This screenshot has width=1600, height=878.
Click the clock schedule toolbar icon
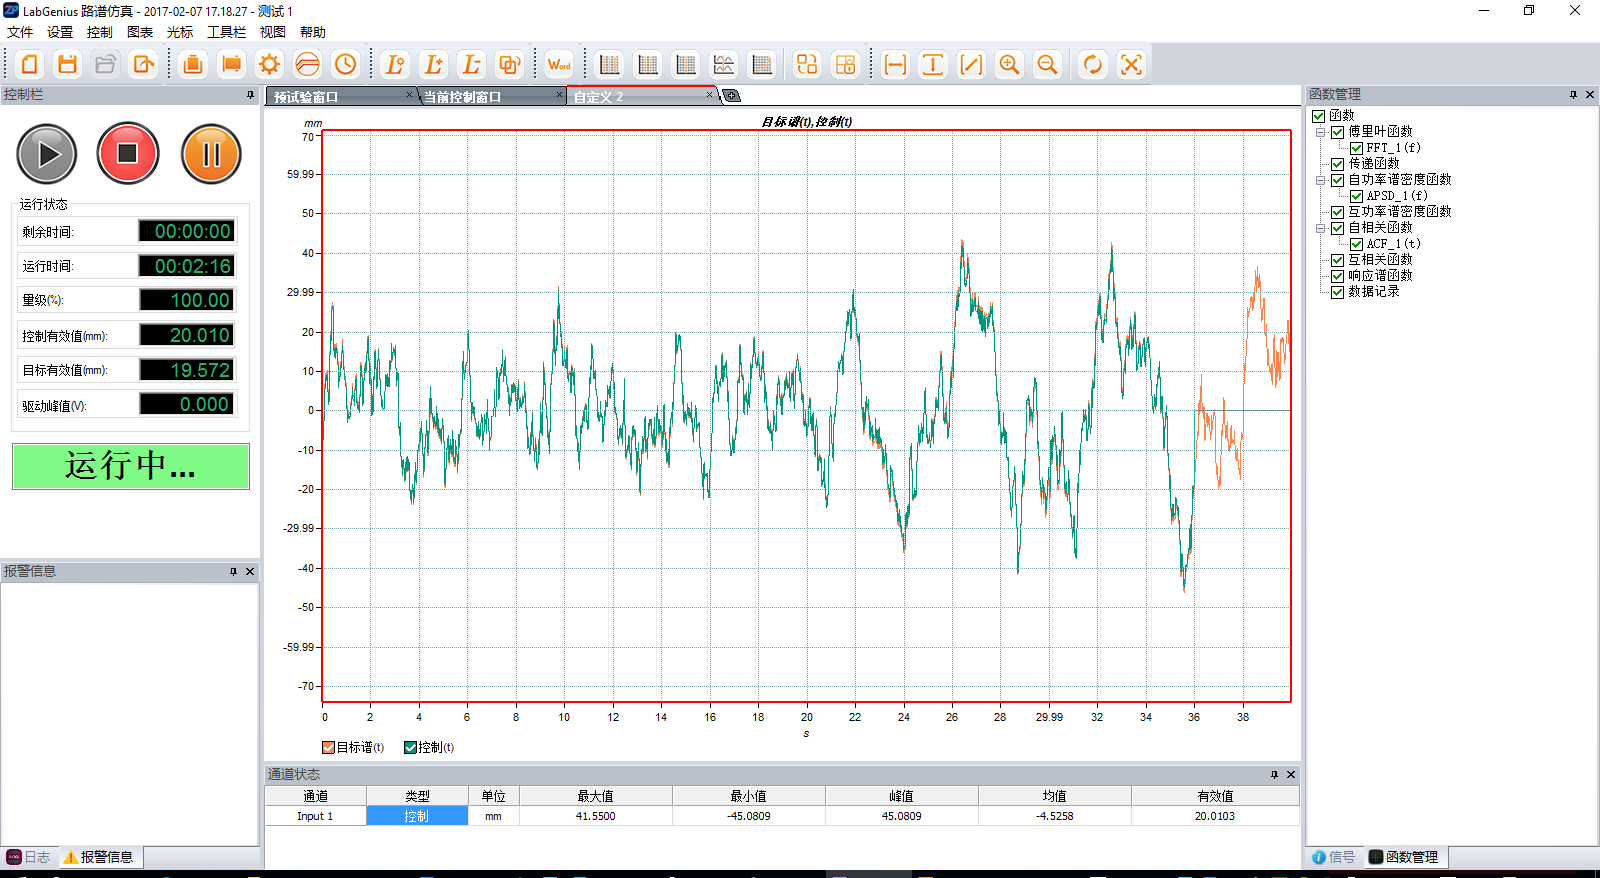click(x=345, y=65)
